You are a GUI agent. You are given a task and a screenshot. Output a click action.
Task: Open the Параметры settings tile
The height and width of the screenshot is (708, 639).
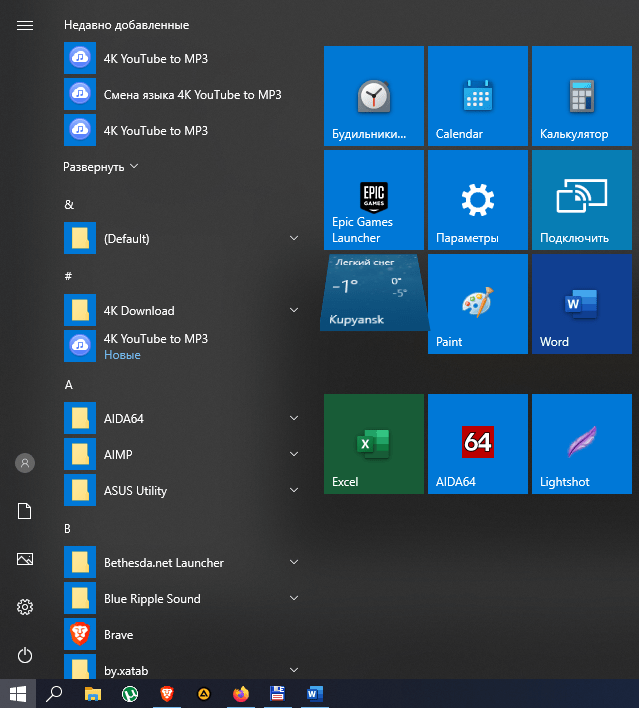click(477, 200)
